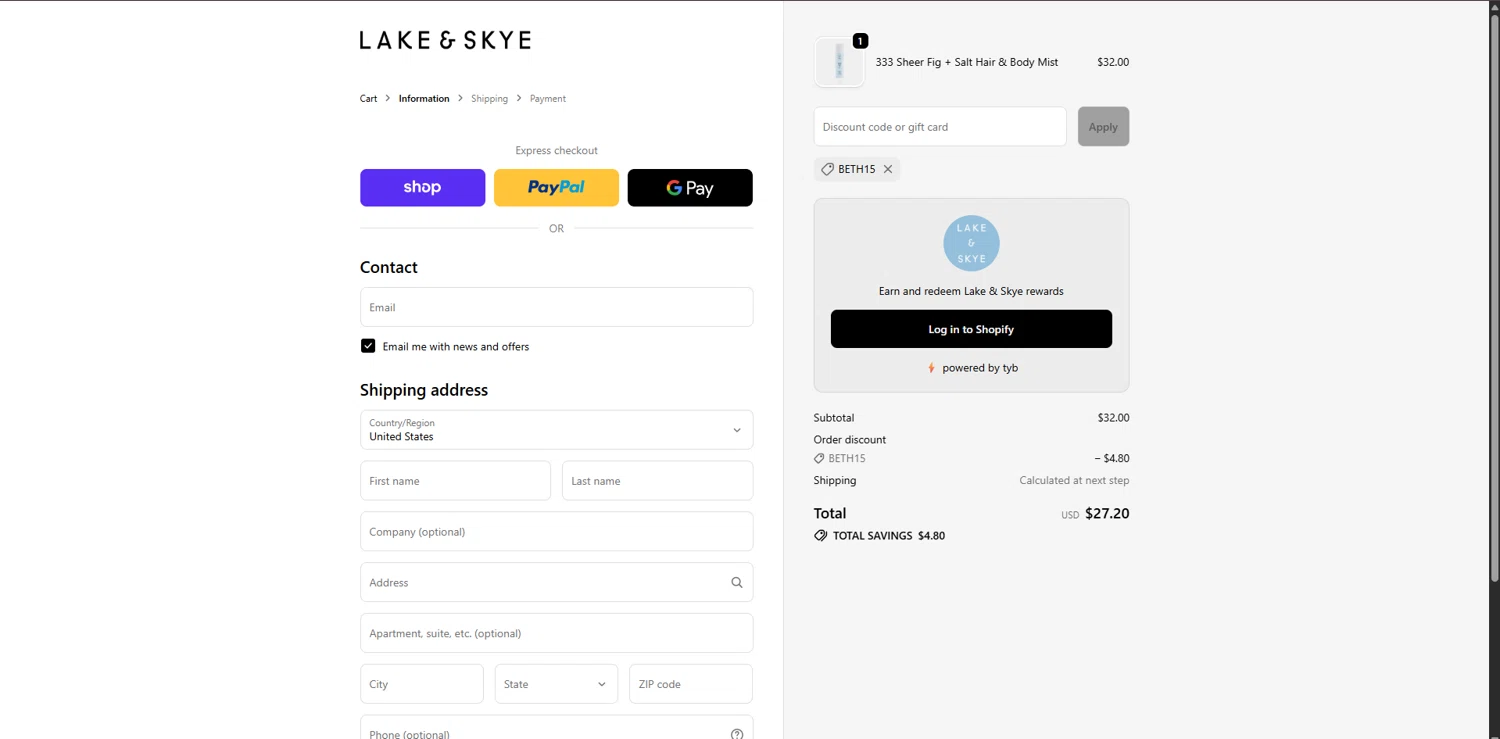Click the TOTAL SAVINGS $4.80 text
The image size is (1500, 739).
tap(889, 536)
